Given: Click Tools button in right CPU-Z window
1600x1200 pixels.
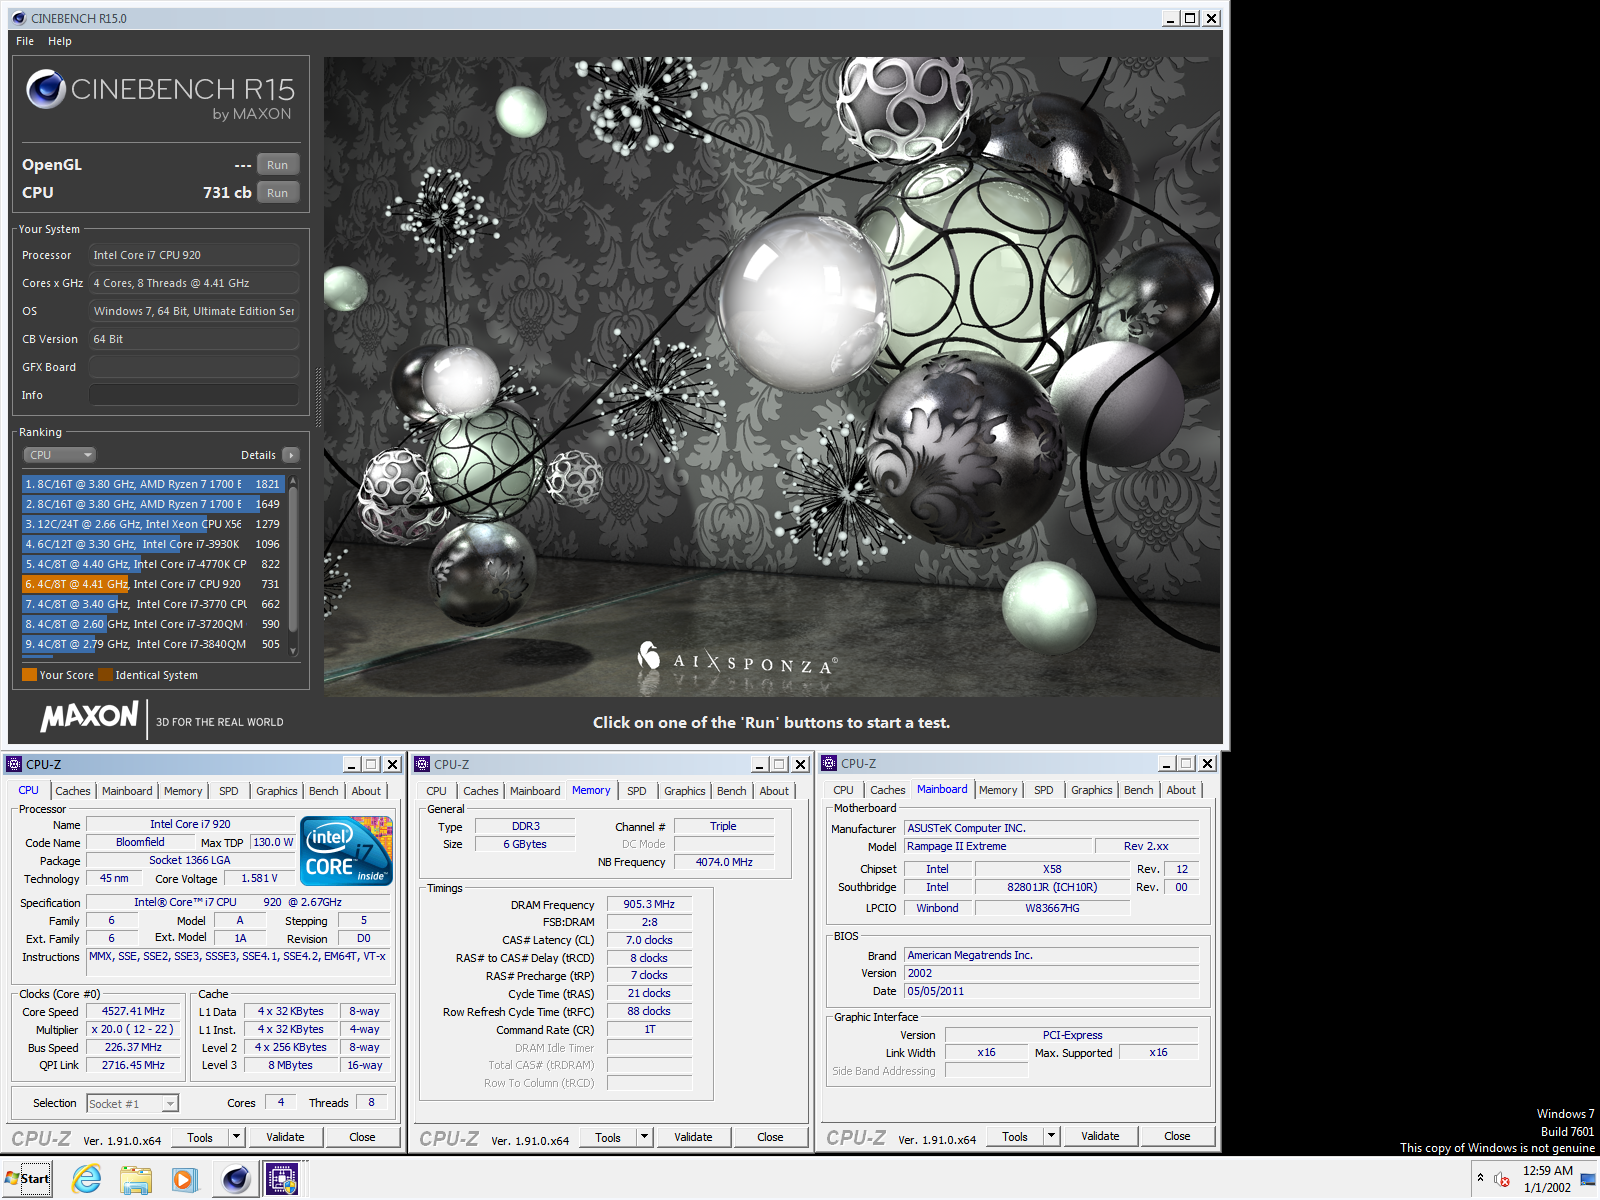Looking at the screenshot, I should 1015,1137.
